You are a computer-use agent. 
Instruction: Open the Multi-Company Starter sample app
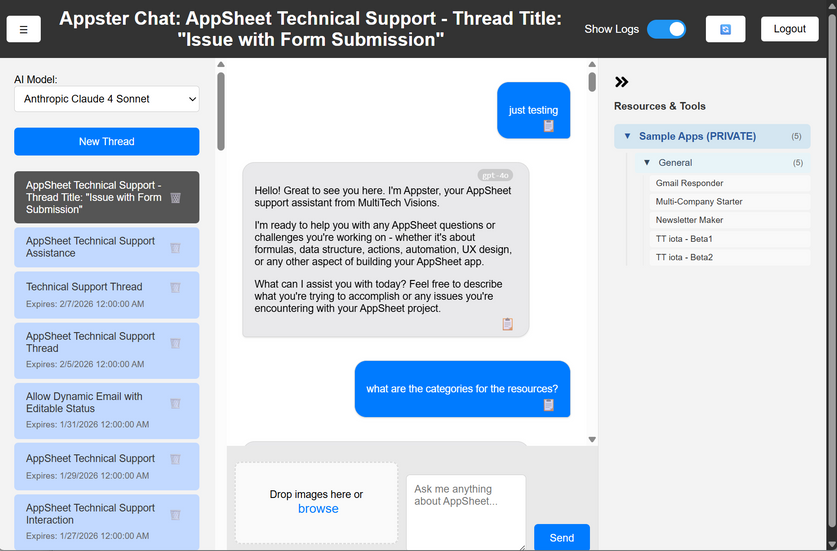point(730,202)
